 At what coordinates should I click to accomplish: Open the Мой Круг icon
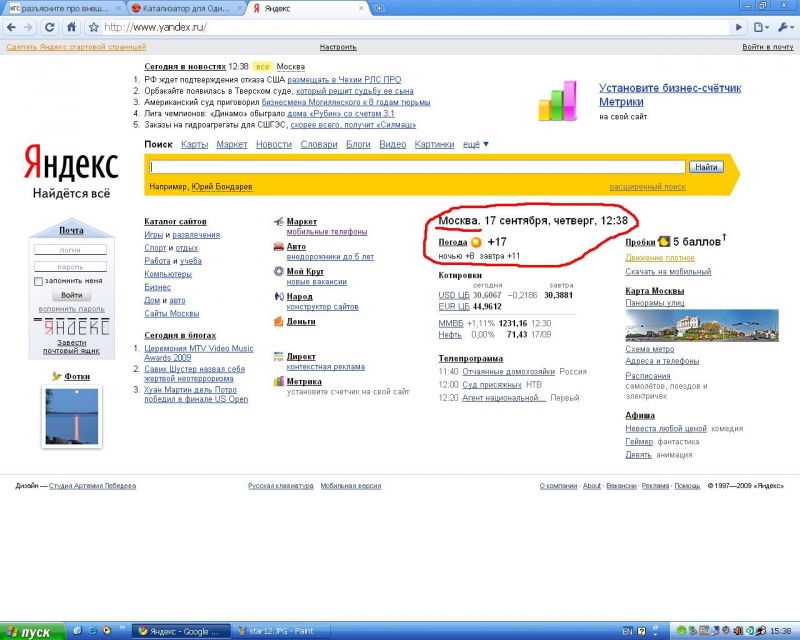point(279,271)
